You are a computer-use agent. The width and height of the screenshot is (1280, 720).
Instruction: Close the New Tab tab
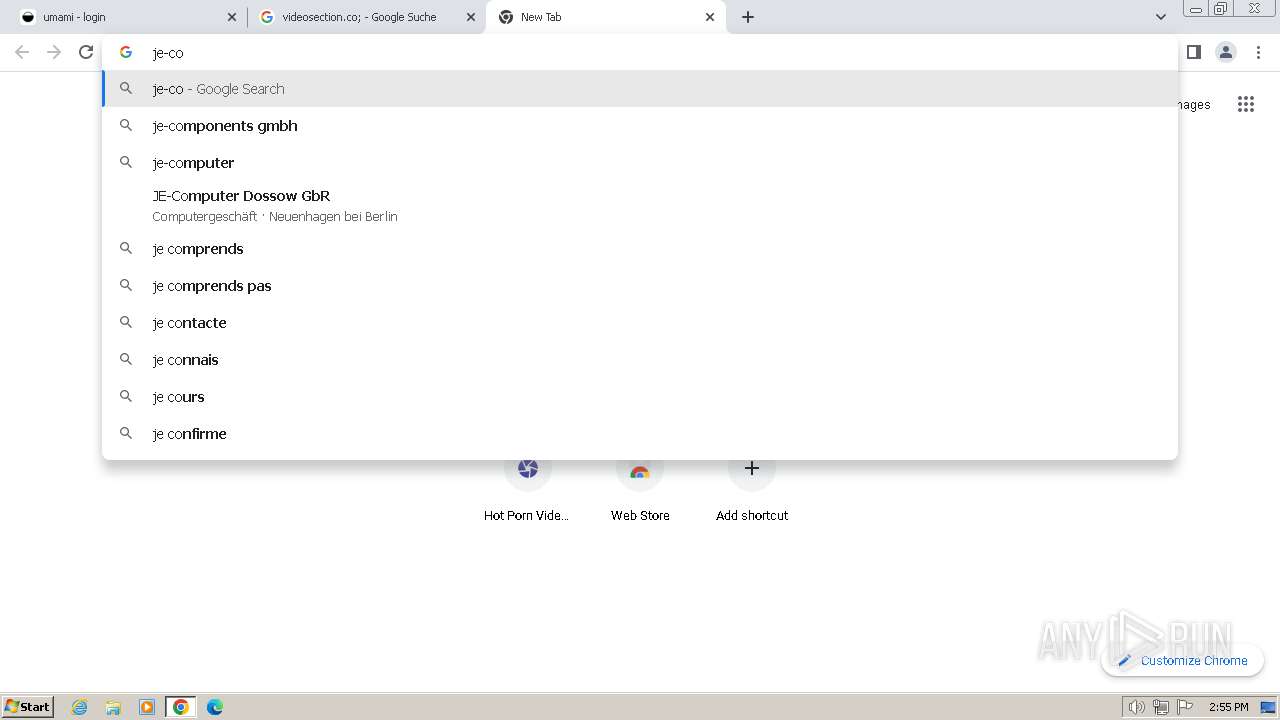coord(710,17)
